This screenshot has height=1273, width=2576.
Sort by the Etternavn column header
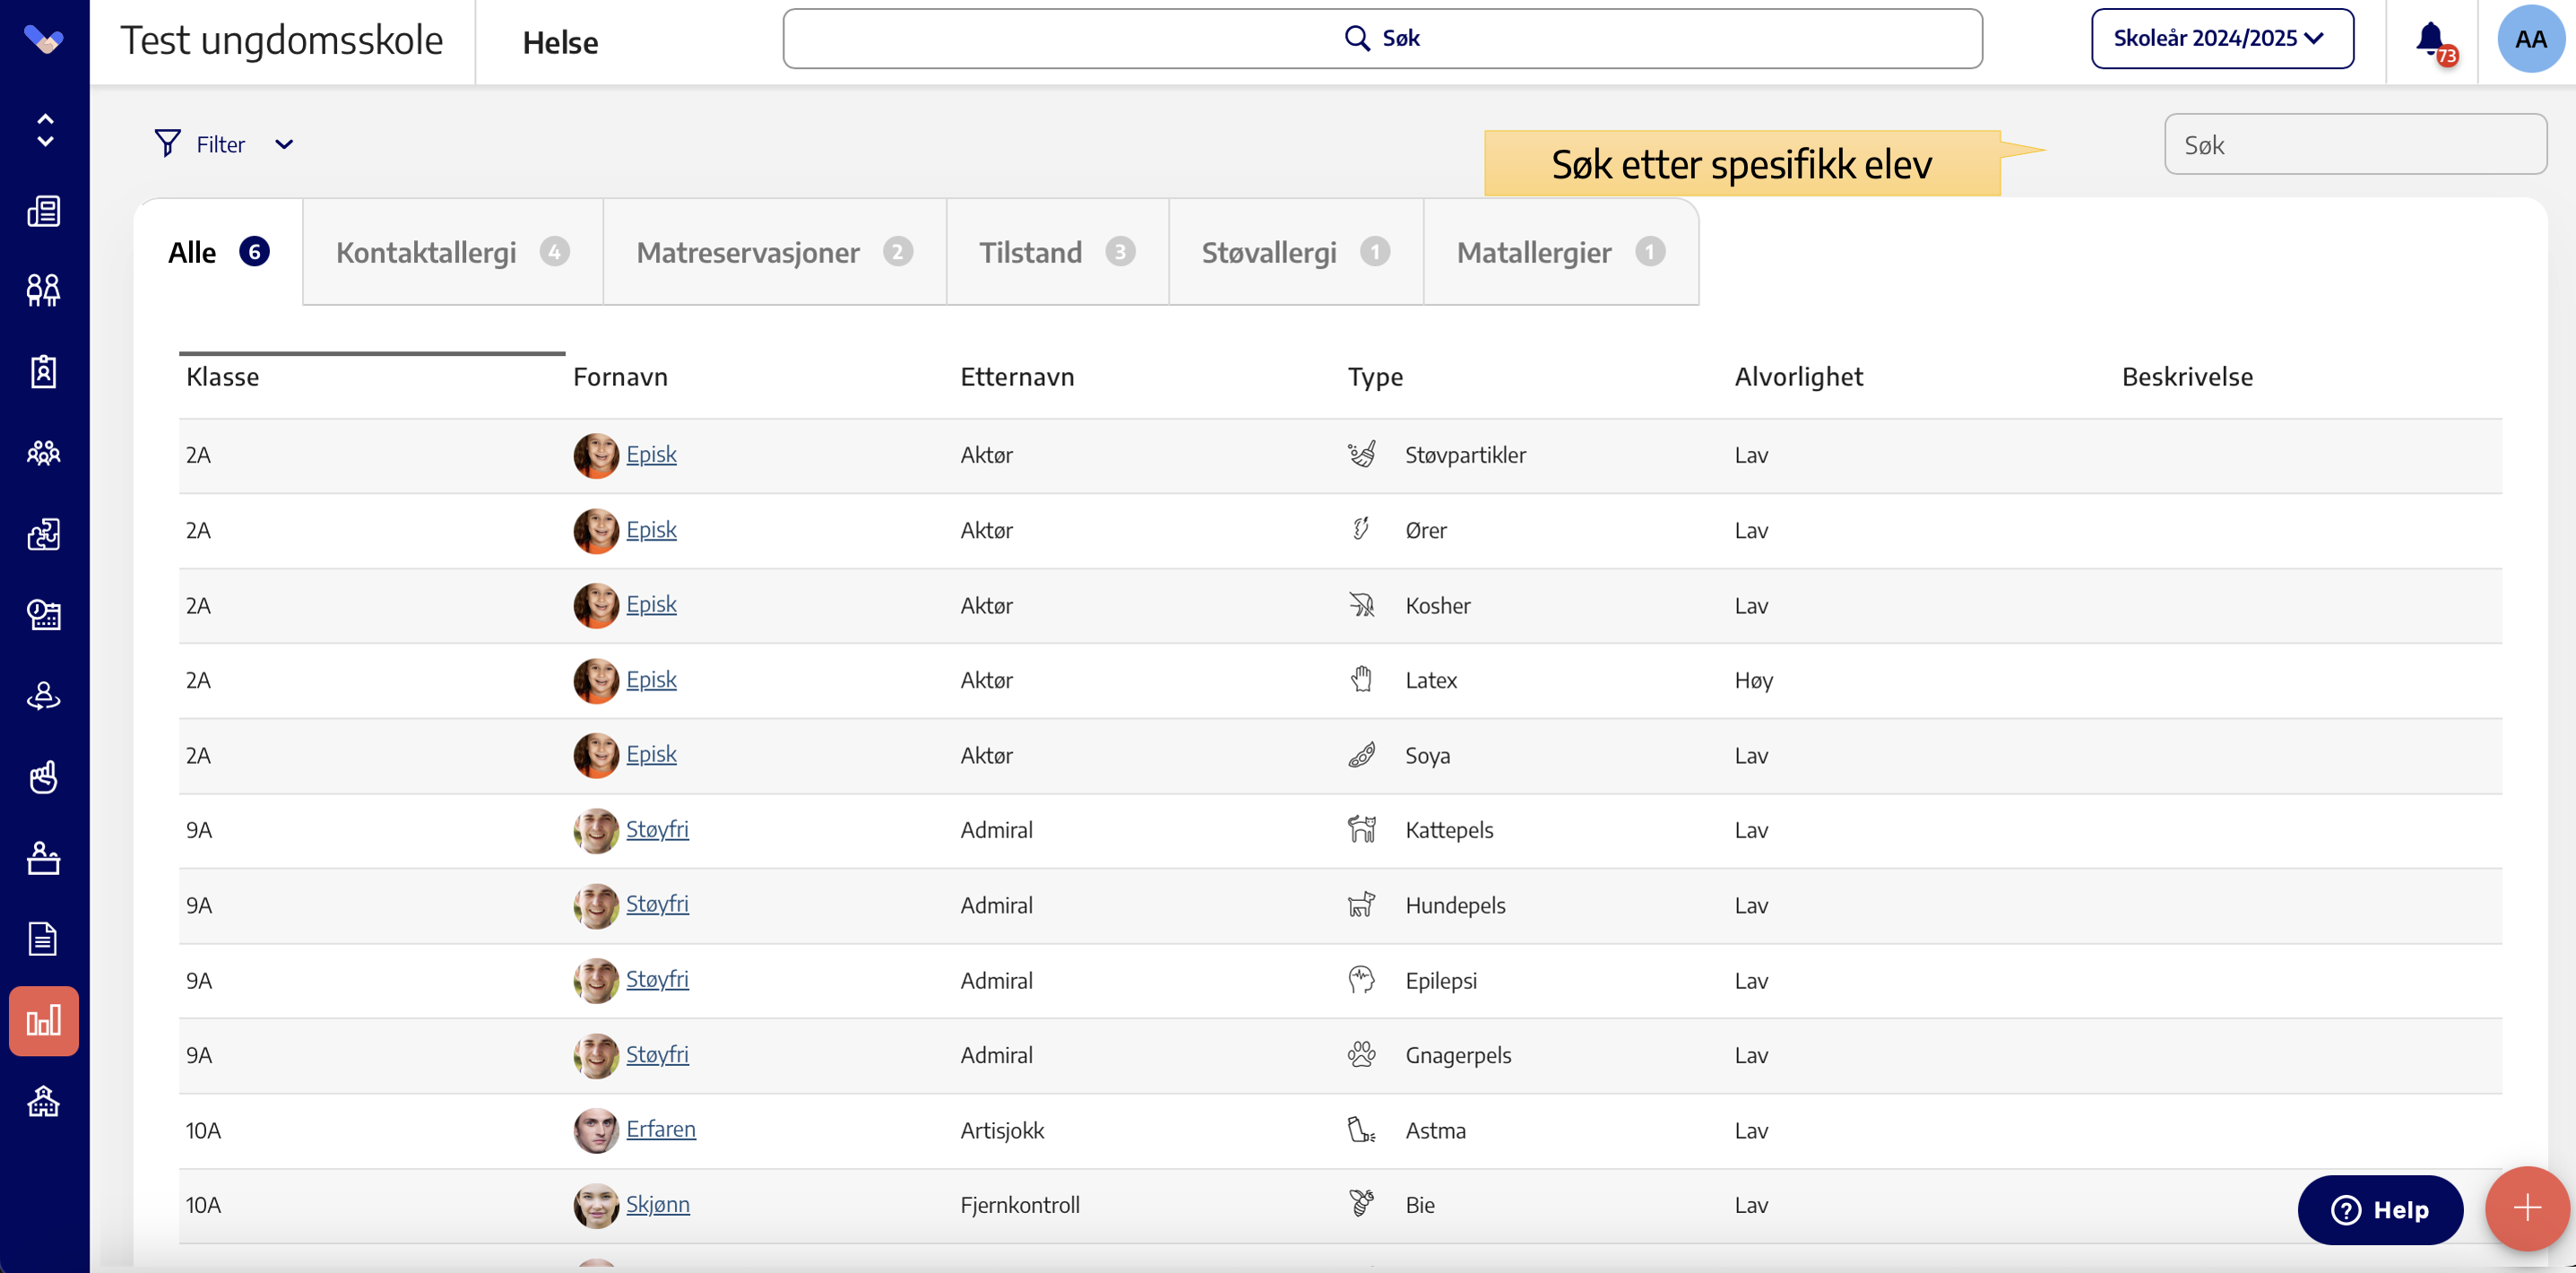click(x=1017, y=377)
